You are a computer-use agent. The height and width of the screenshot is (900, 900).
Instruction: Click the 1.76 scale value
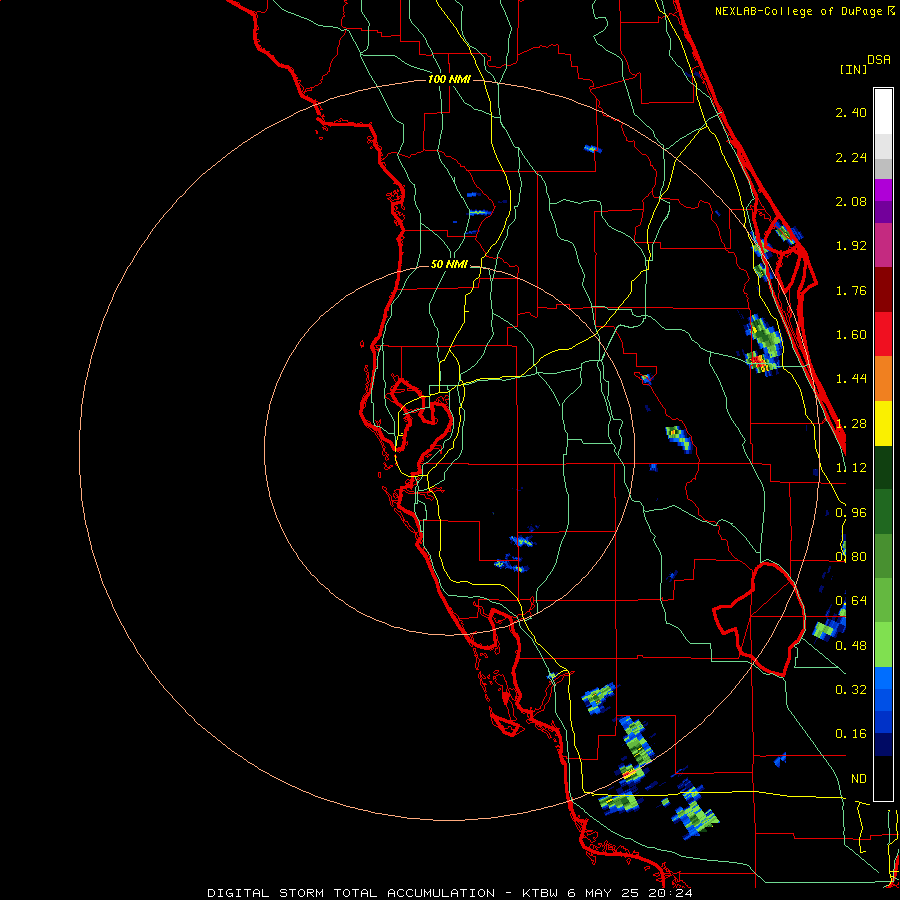[851, 290]
